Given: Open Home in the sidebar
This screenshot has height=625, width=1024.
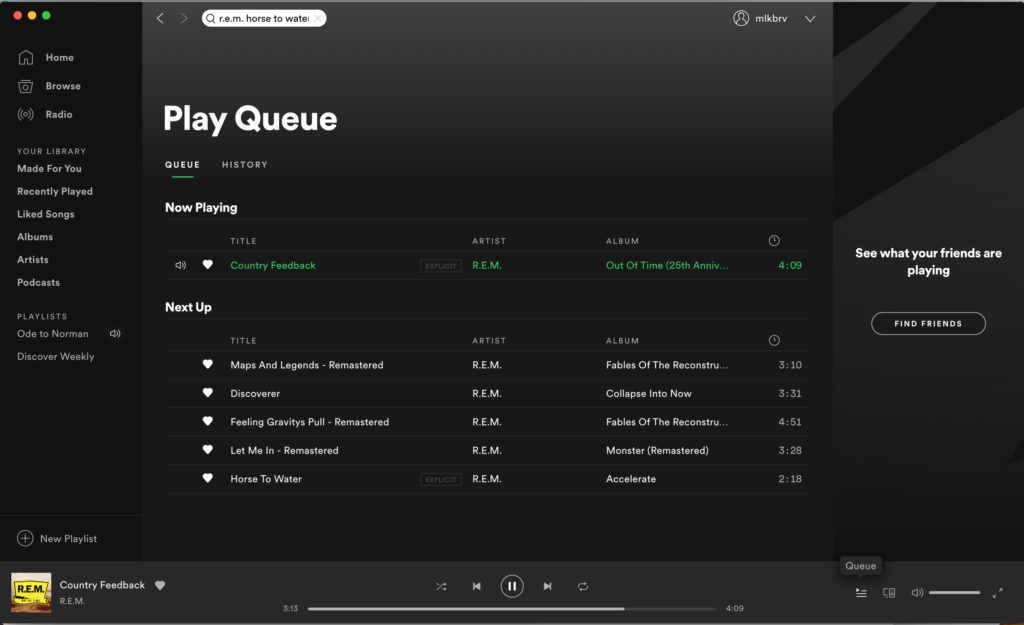Looking at the screenshot, I should pyautogui.click(x=59, y=57).
